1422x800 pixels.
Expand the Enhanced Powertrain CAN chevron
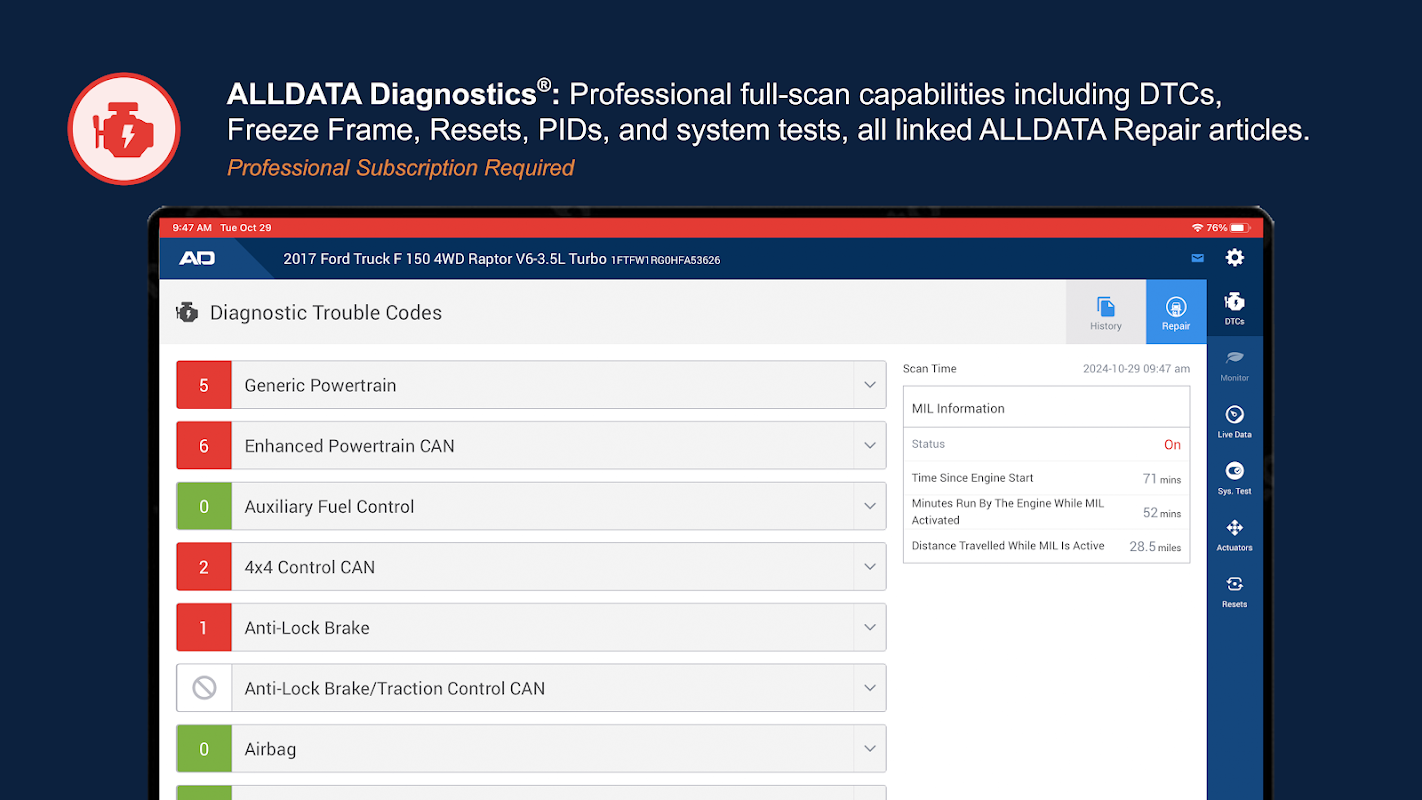click(870, 446)
